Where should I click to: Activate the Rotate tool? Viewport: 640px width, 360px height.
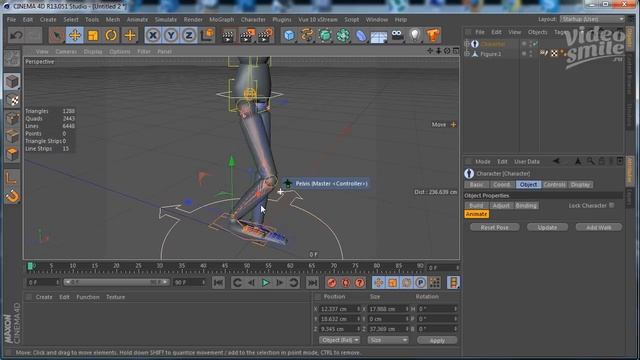click(111, 36)
